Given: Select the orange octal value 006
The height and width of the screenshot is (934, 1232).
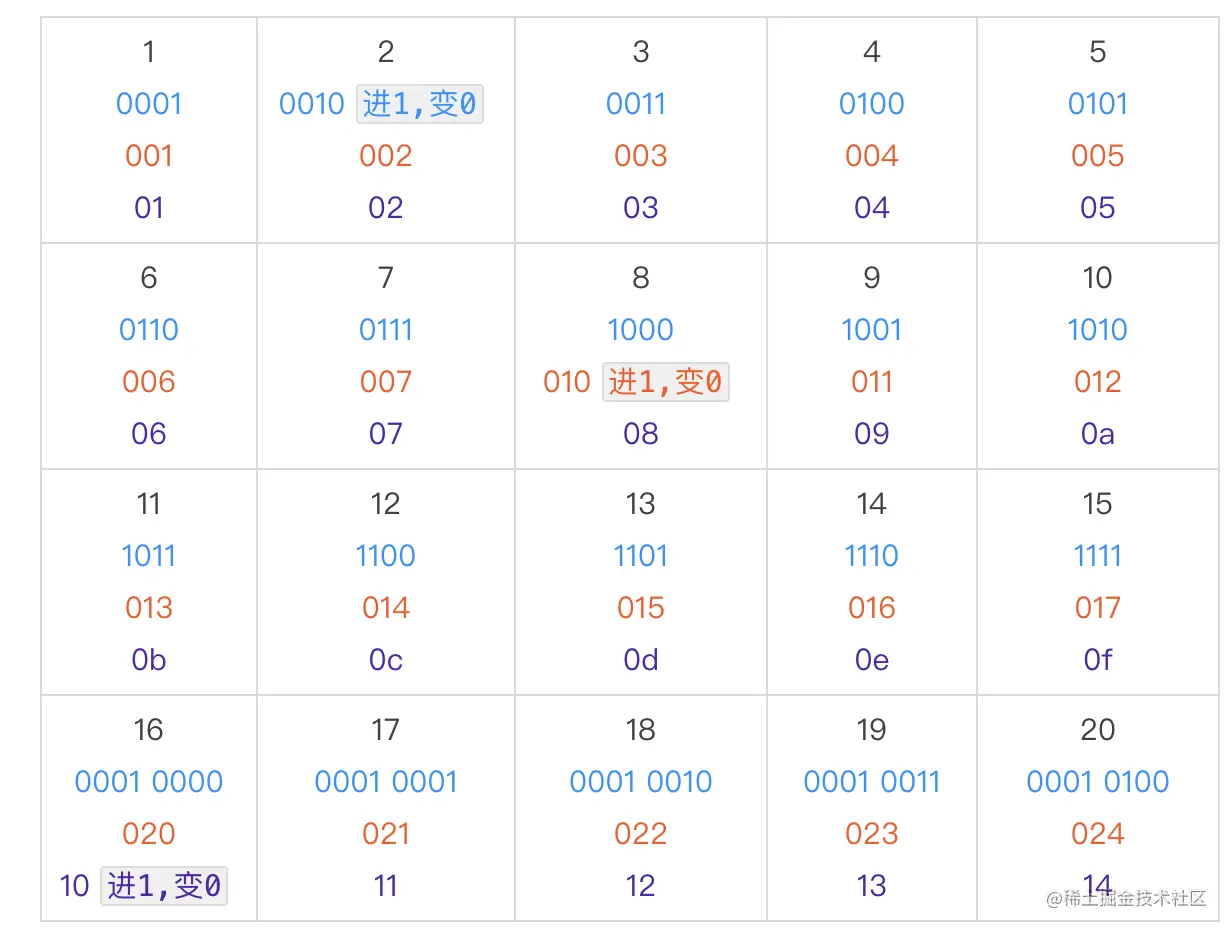Looking at the screenshot, I should pyautogui.click(x=149, y=382).
